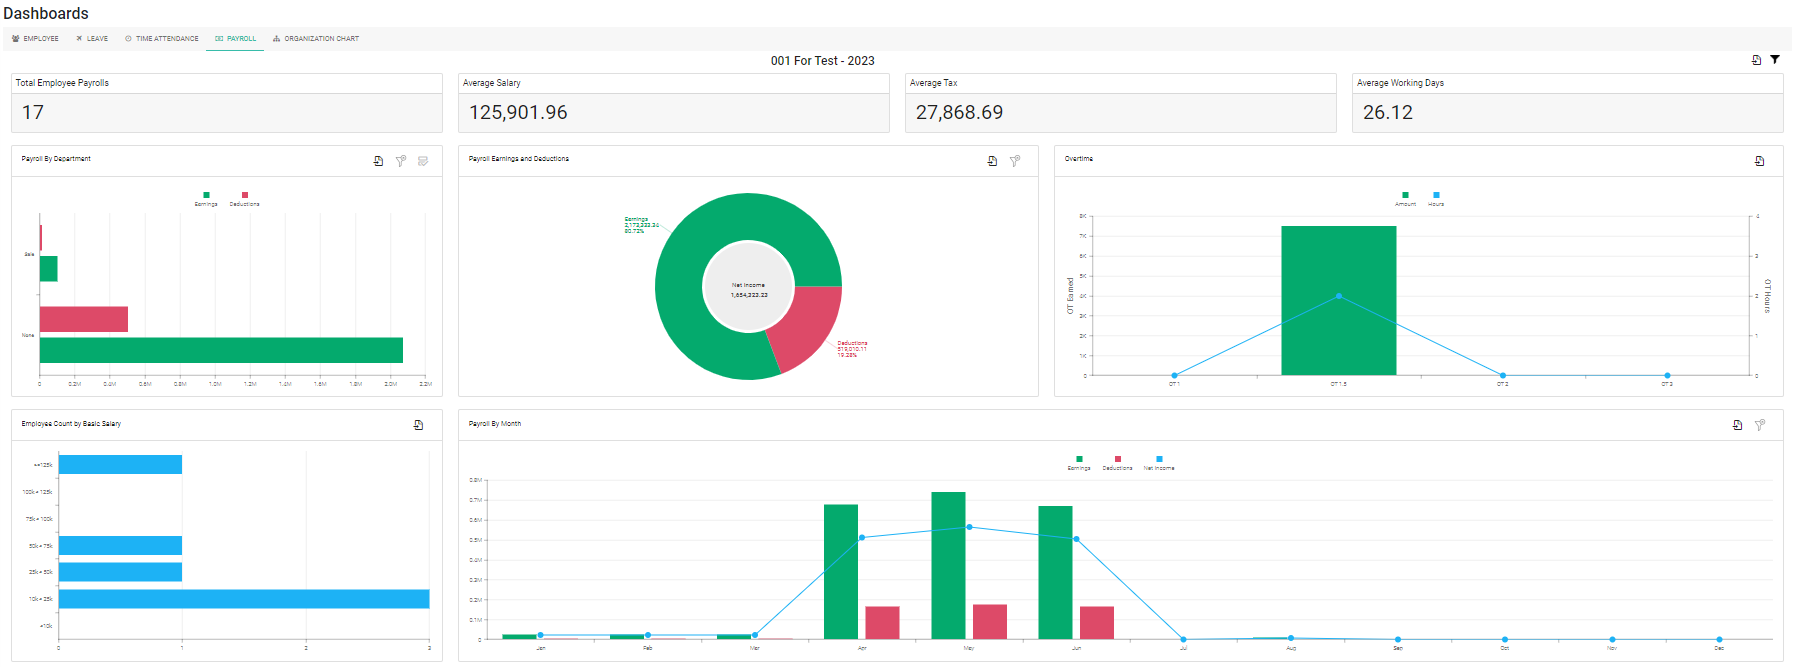Viewport: 1795px width, 667px height.
Task: Export the Employee Count by Basic Salary chart
Action: [x=418, y=425]
